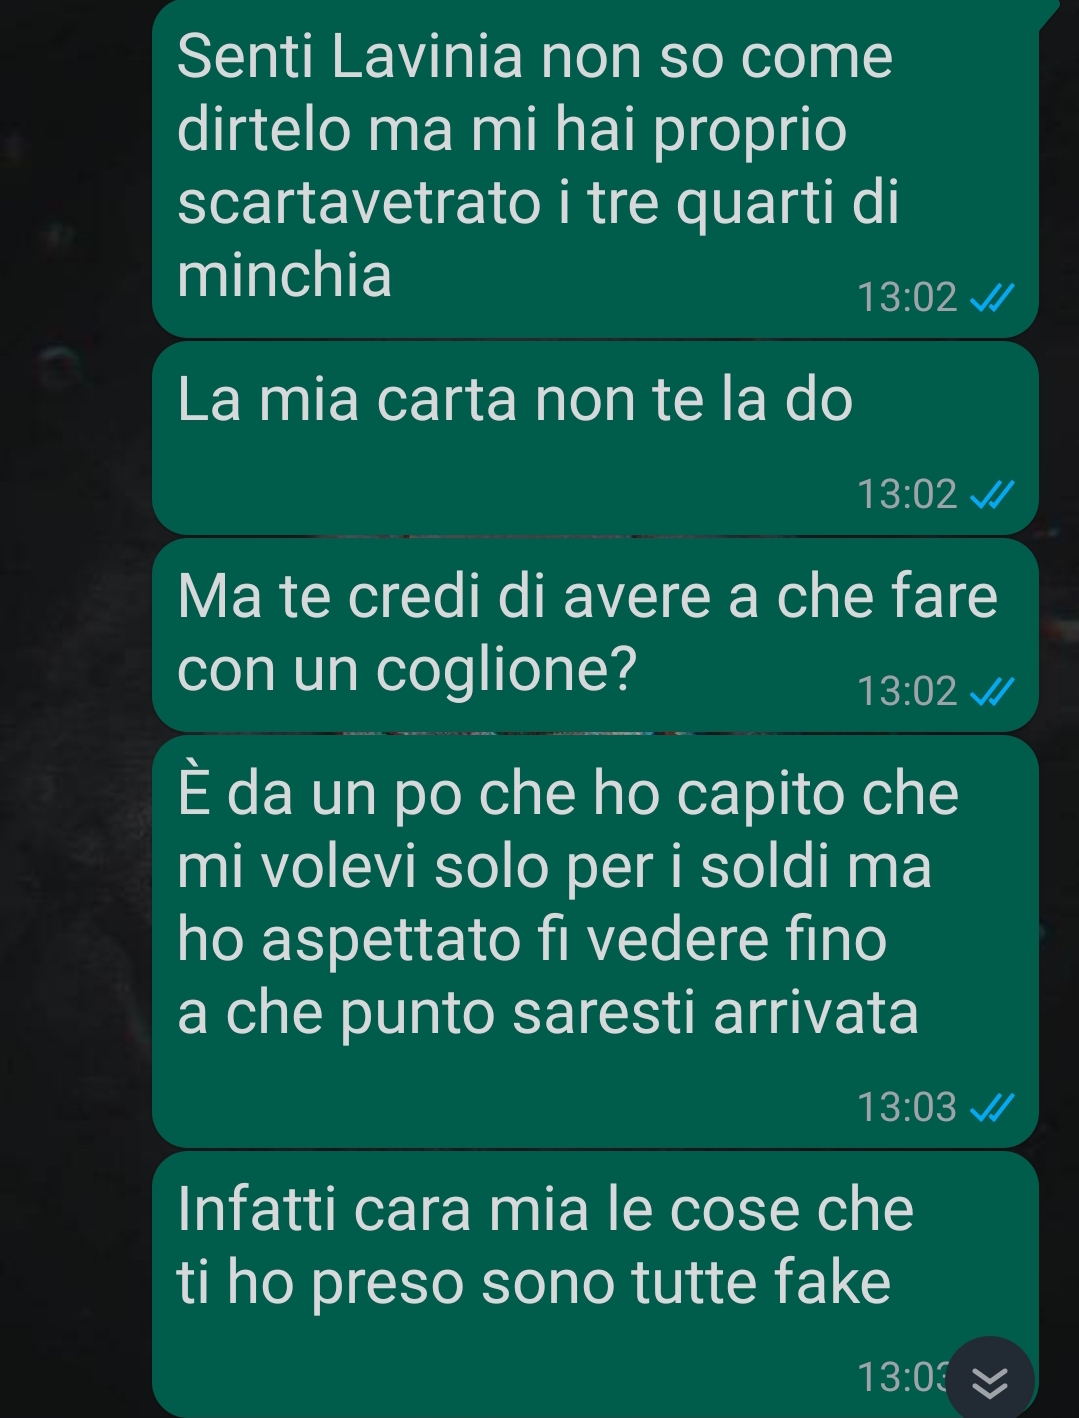Tap the word 'soldi' in fourth message
This screenshot has width=1079, height=1418.
pyautogui.click(x=765, y=866)
